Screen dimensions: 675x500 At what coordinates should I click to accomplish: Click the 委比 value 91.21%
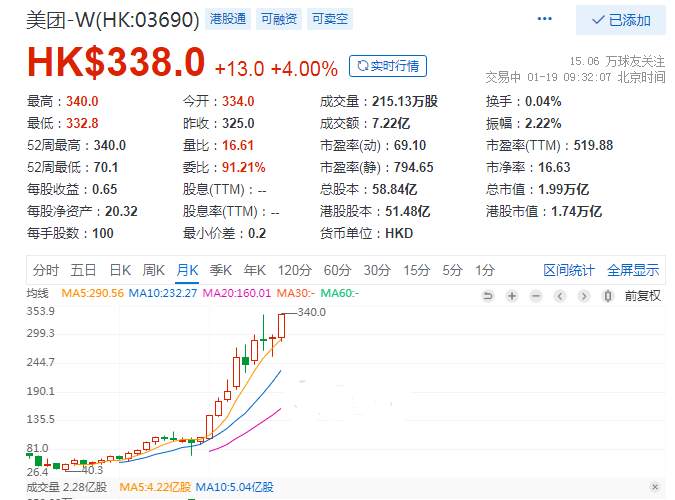(244, 167)
